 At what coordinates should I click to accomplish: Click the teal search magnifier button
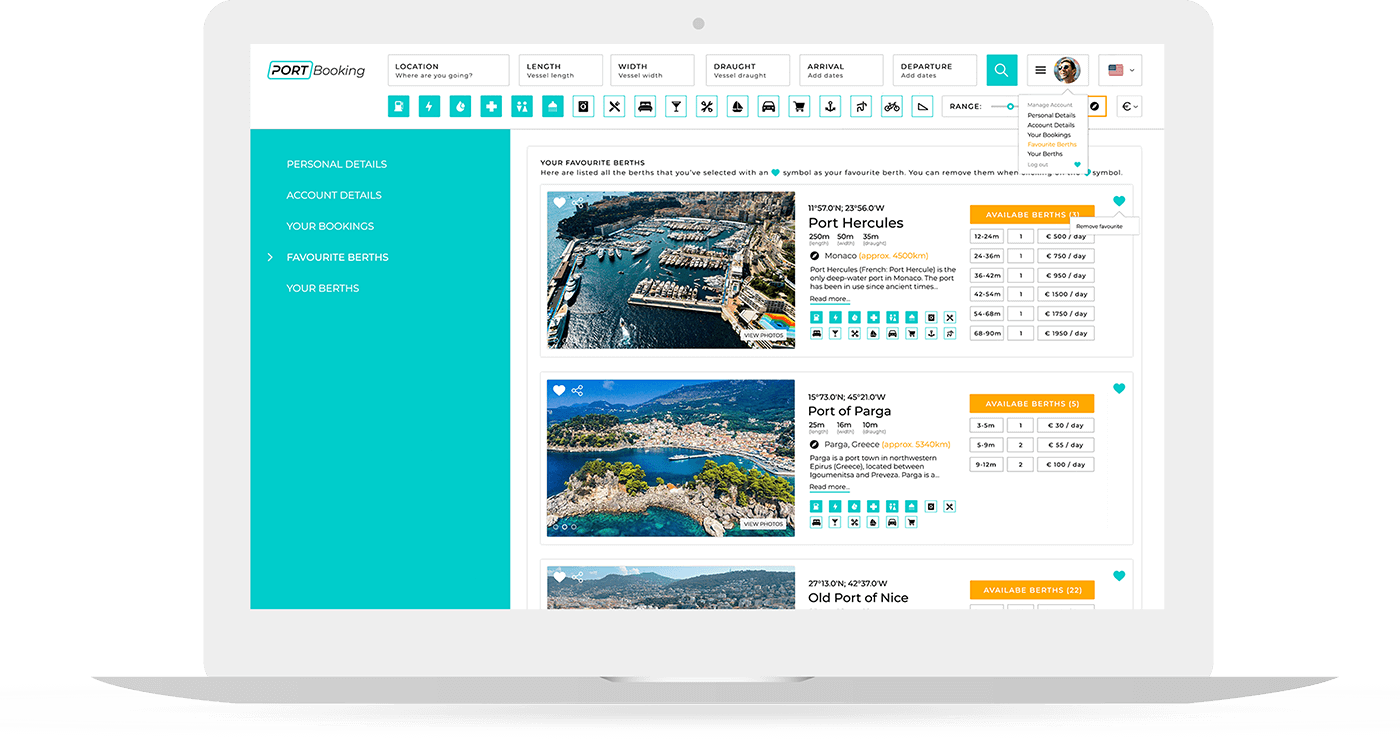(x=1001, y=70)
